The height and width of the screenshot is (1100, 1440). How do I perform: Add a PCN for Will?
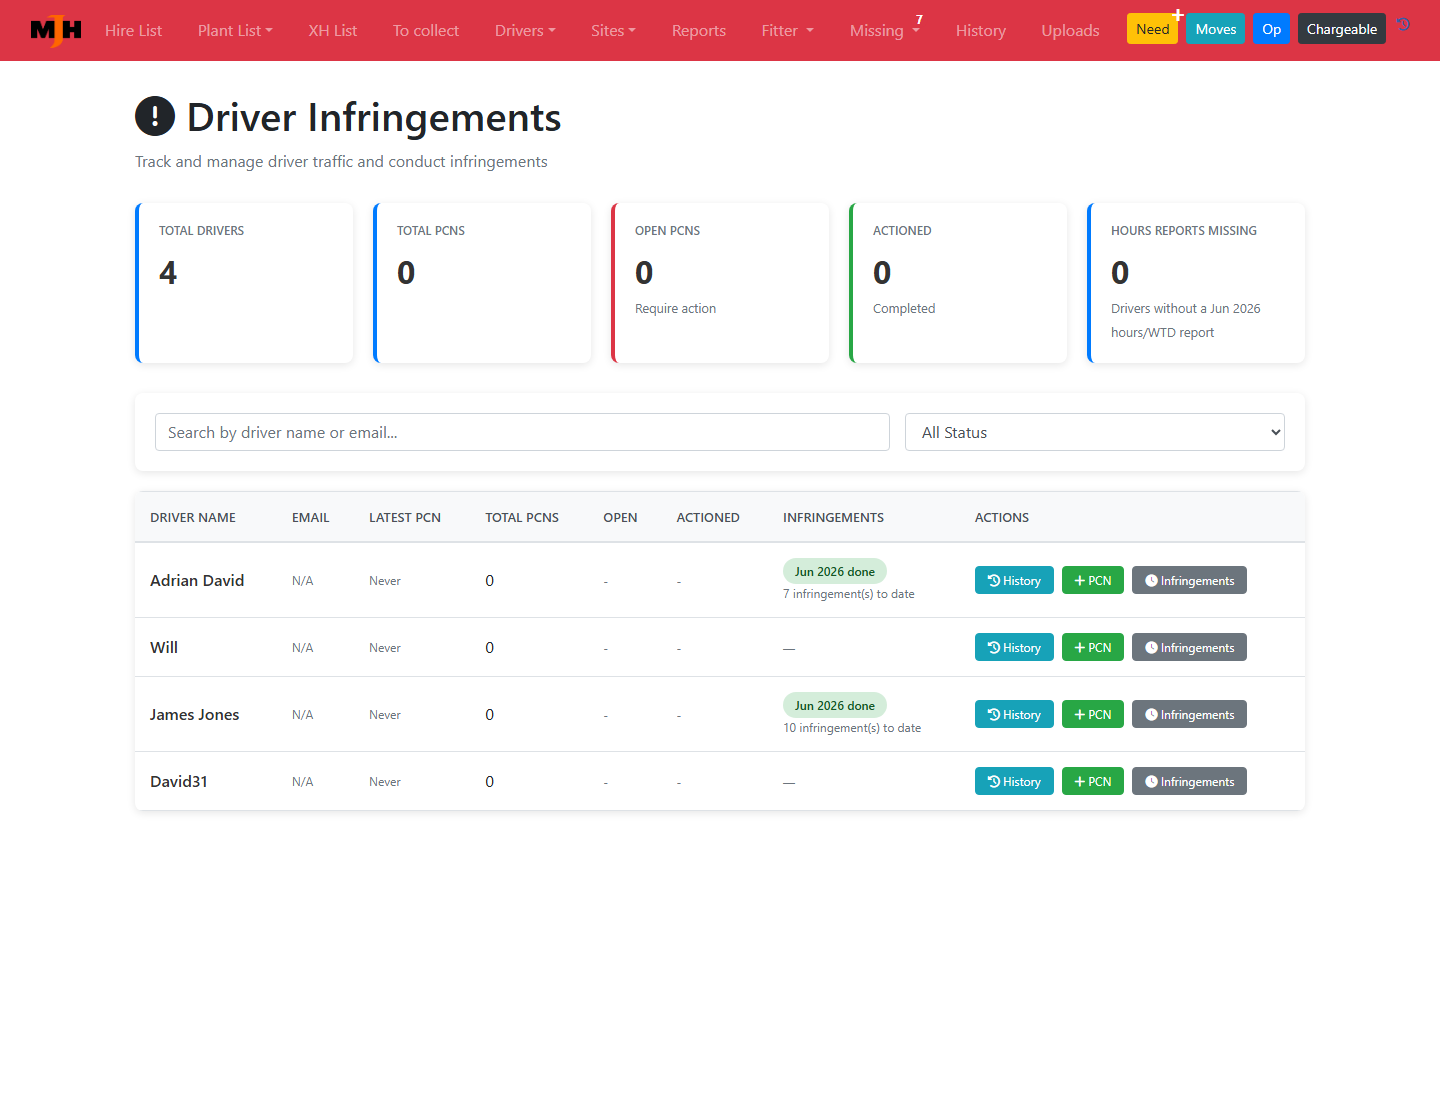pos(1093,647)
